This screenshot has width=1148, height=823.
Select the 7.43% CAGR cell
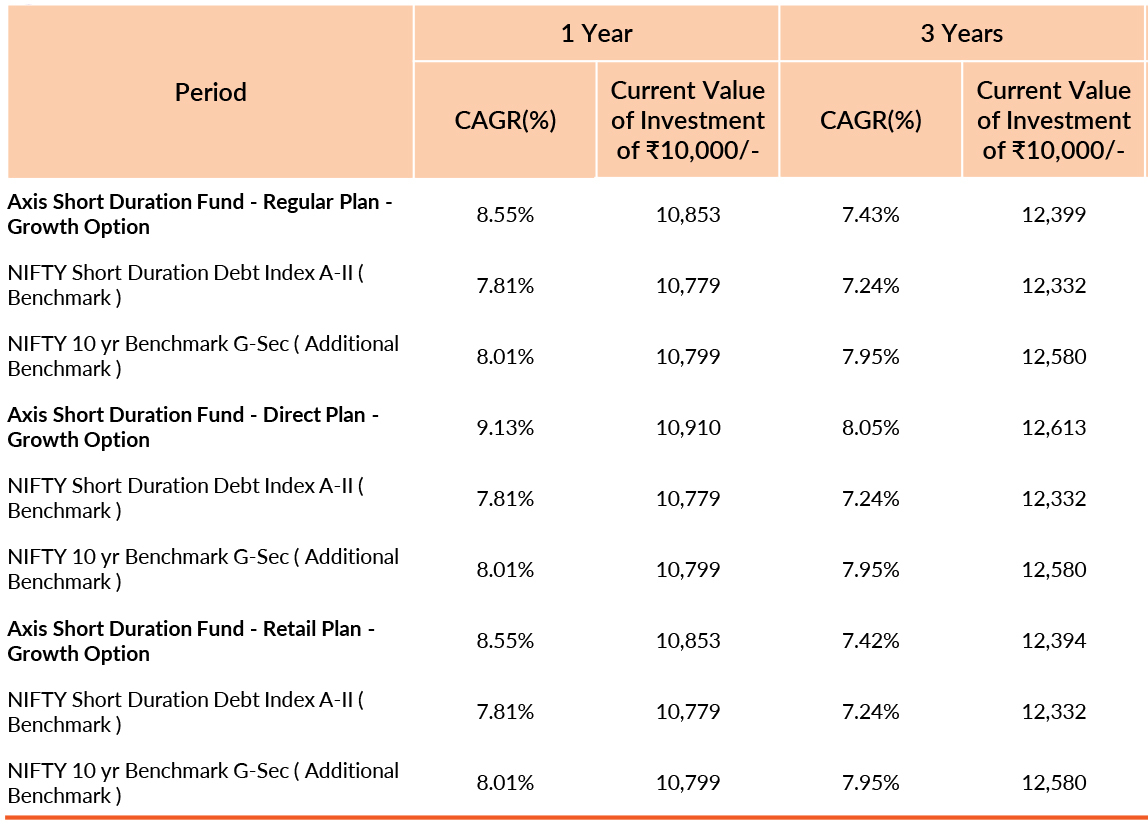(870, 214)
